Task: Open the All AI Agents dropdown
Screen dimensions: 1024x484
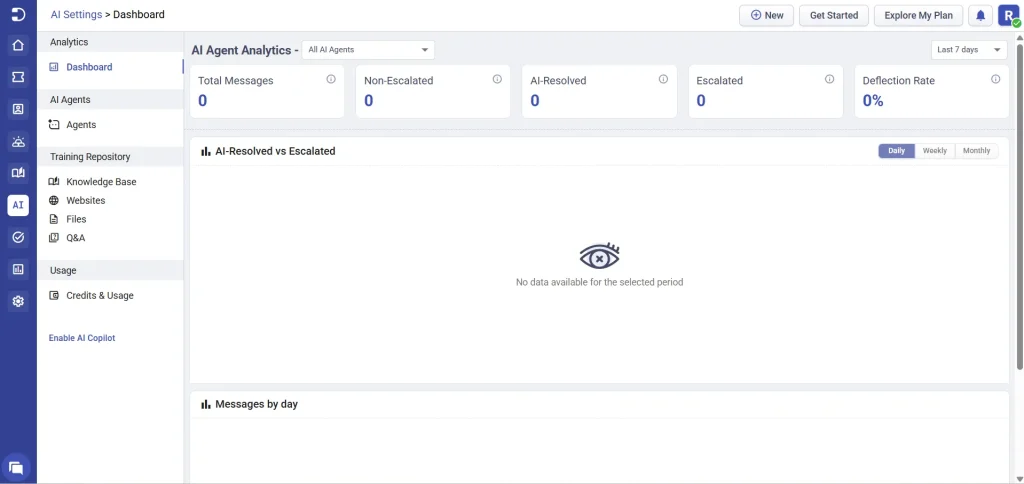Action: [x=368, y=50]
